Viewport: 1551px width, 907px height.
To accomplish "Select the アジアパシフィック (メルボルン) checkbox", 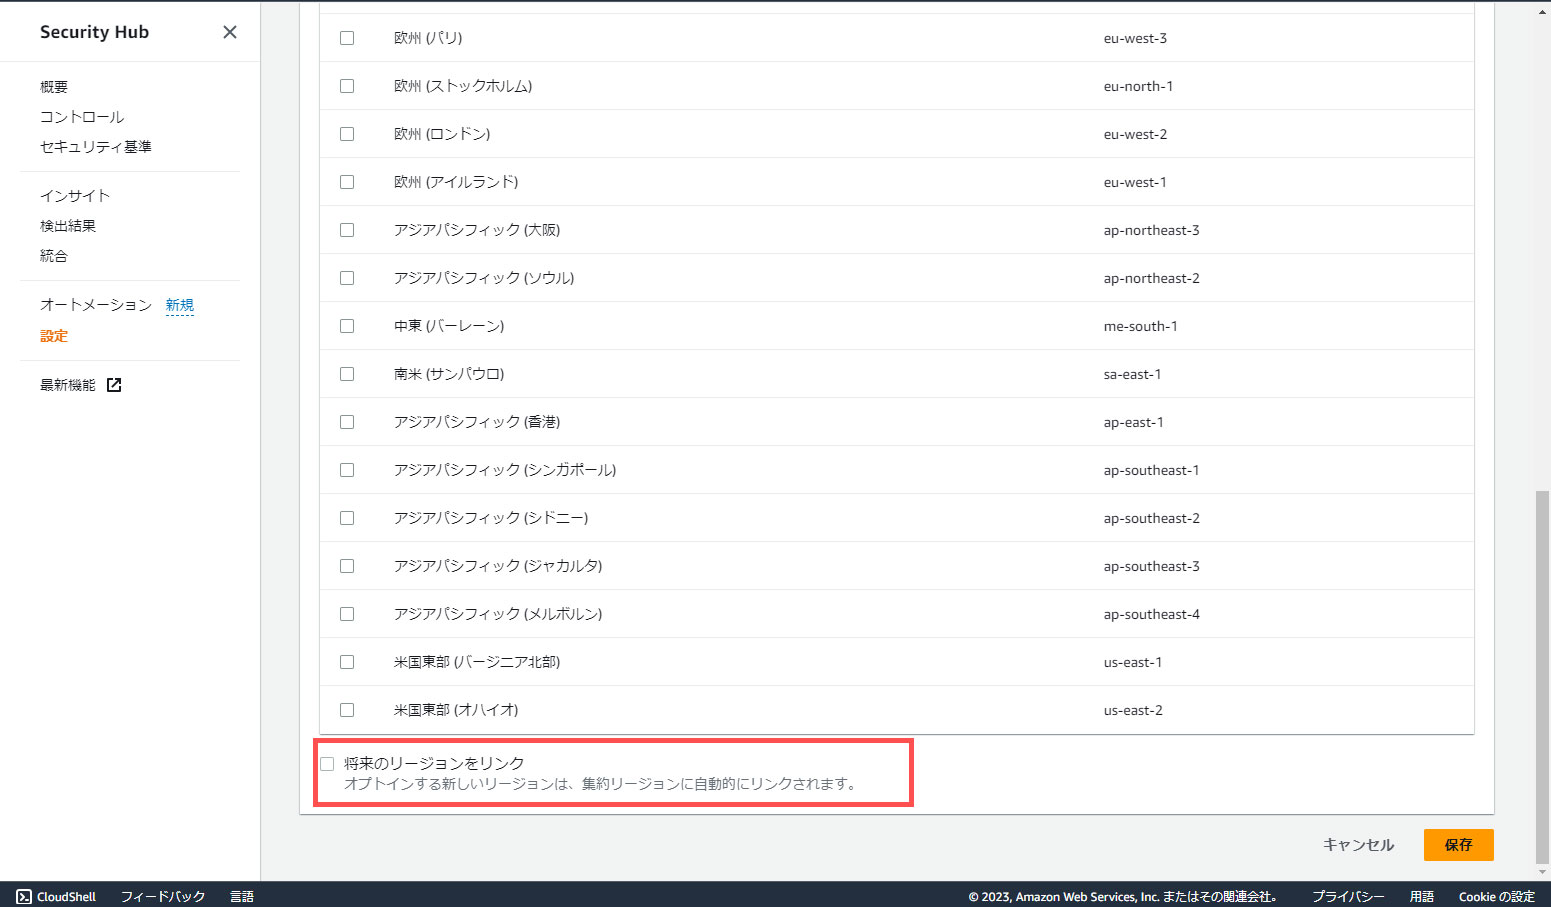I will coord(347,614).
